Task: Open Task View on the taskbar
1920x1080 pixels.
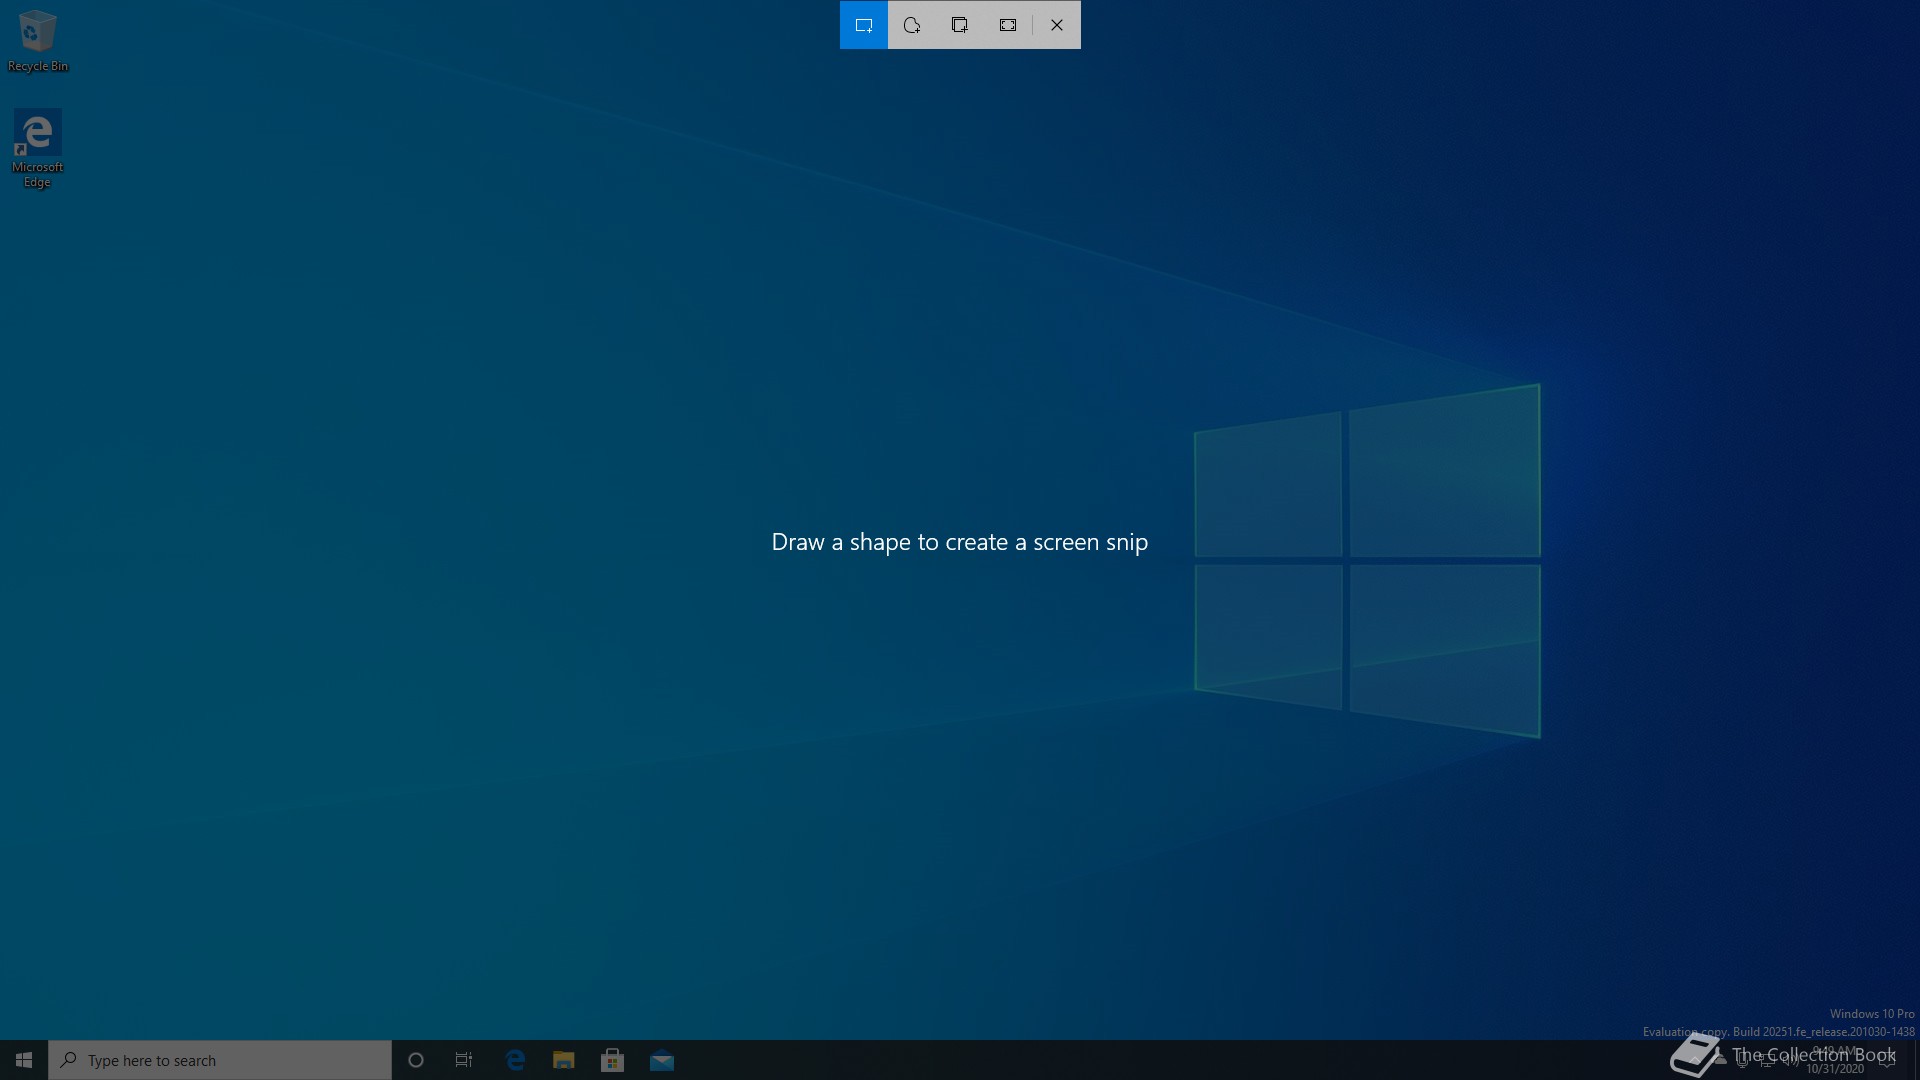Action: pos(464,1060)
